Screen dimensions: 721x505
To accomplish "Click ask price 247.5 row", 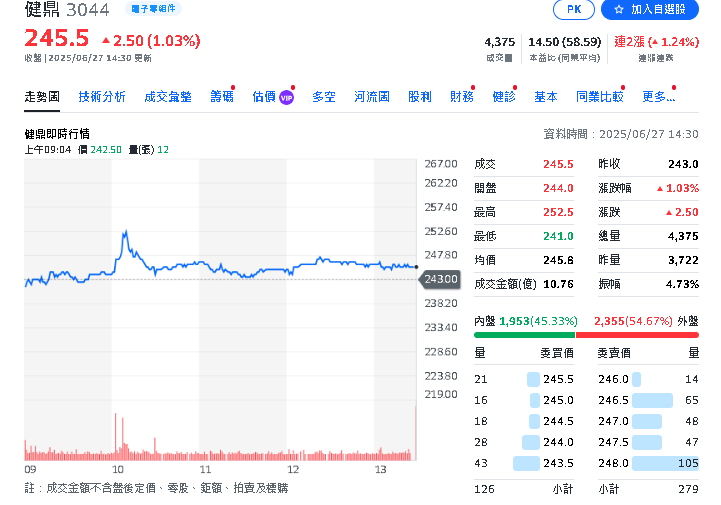I will (648, 442).
